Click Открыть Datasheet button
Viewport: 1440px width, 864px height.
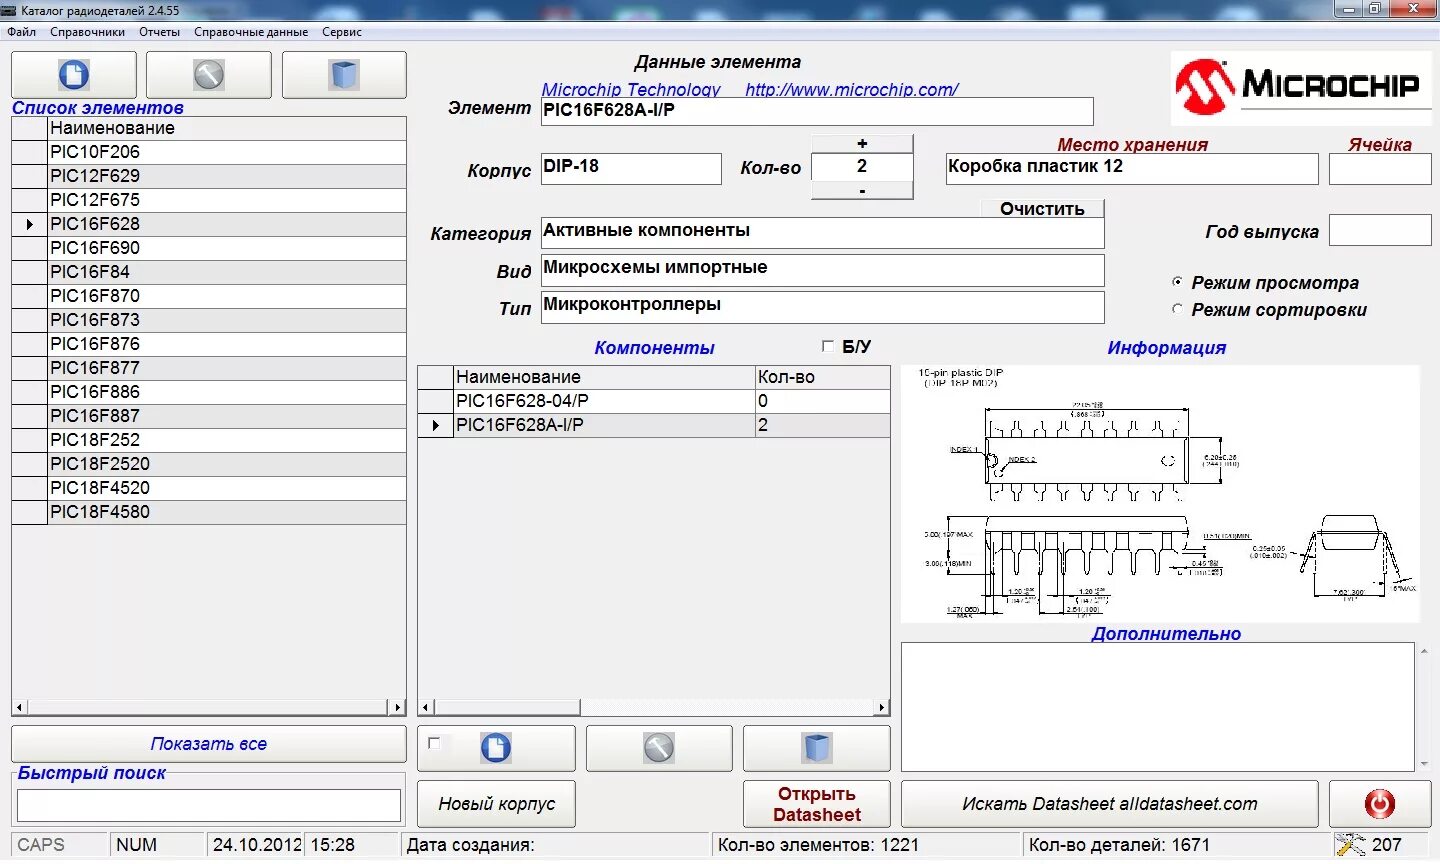(x=817, y=804)
